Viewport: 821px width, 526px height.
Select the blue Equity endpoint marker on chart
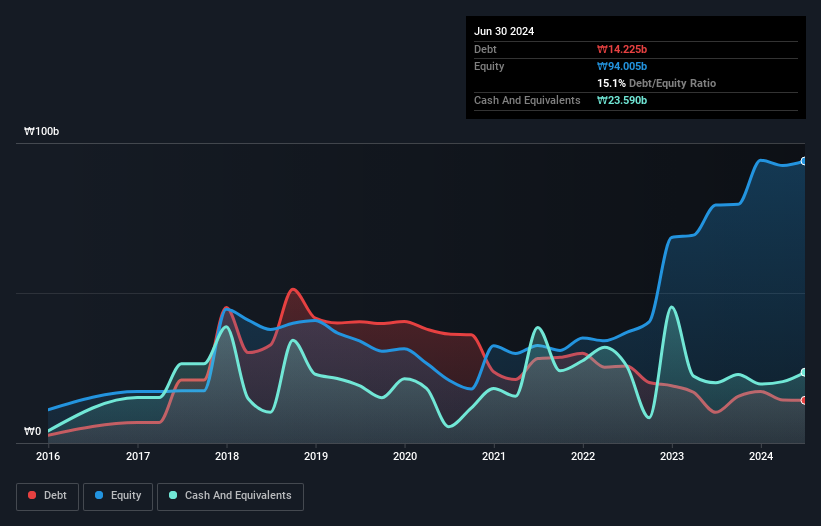coord(804,161)
